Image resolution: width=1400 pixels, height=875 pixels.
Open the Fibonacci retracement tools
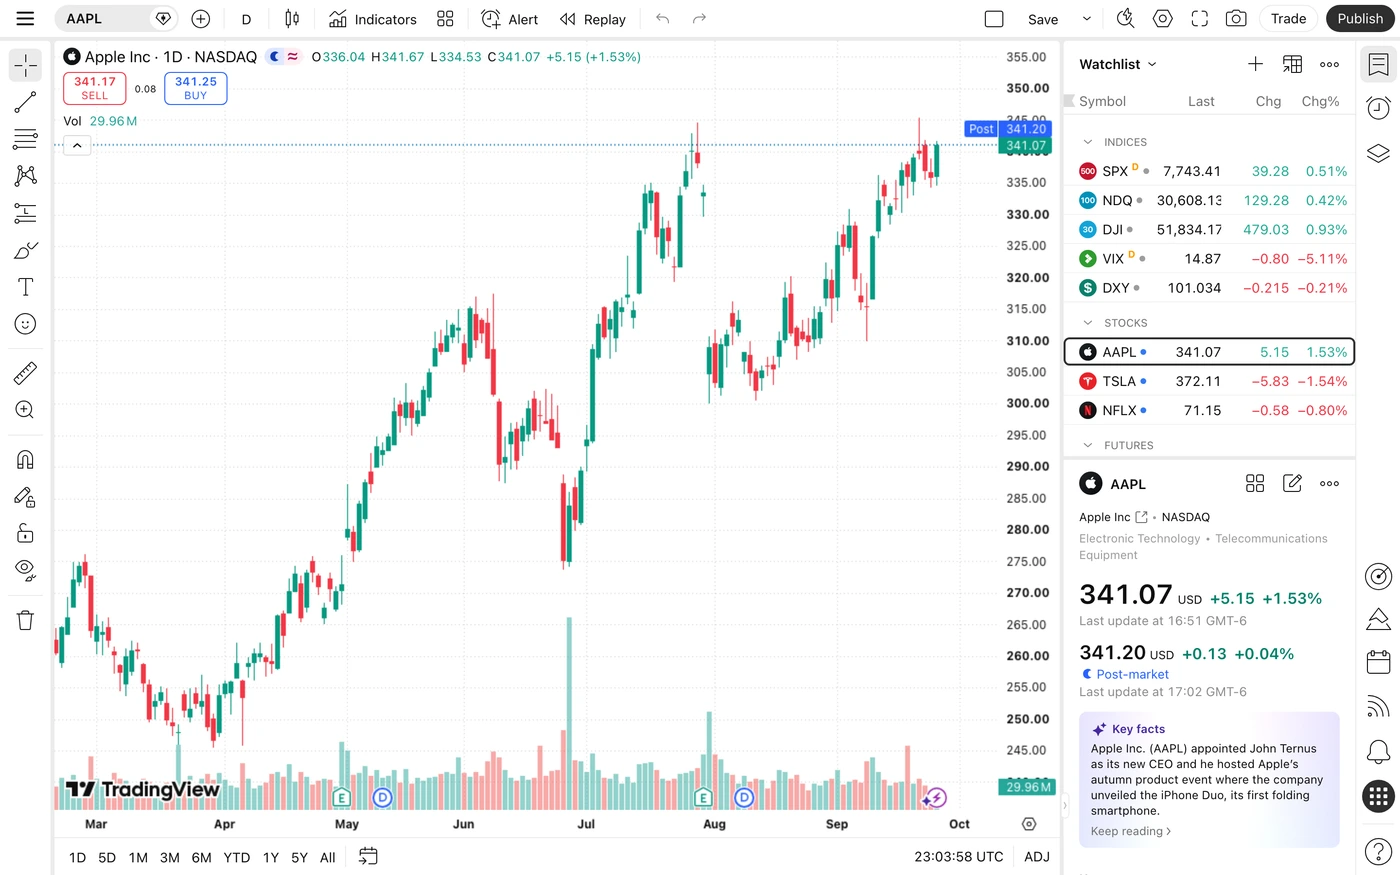pos(25,139)
